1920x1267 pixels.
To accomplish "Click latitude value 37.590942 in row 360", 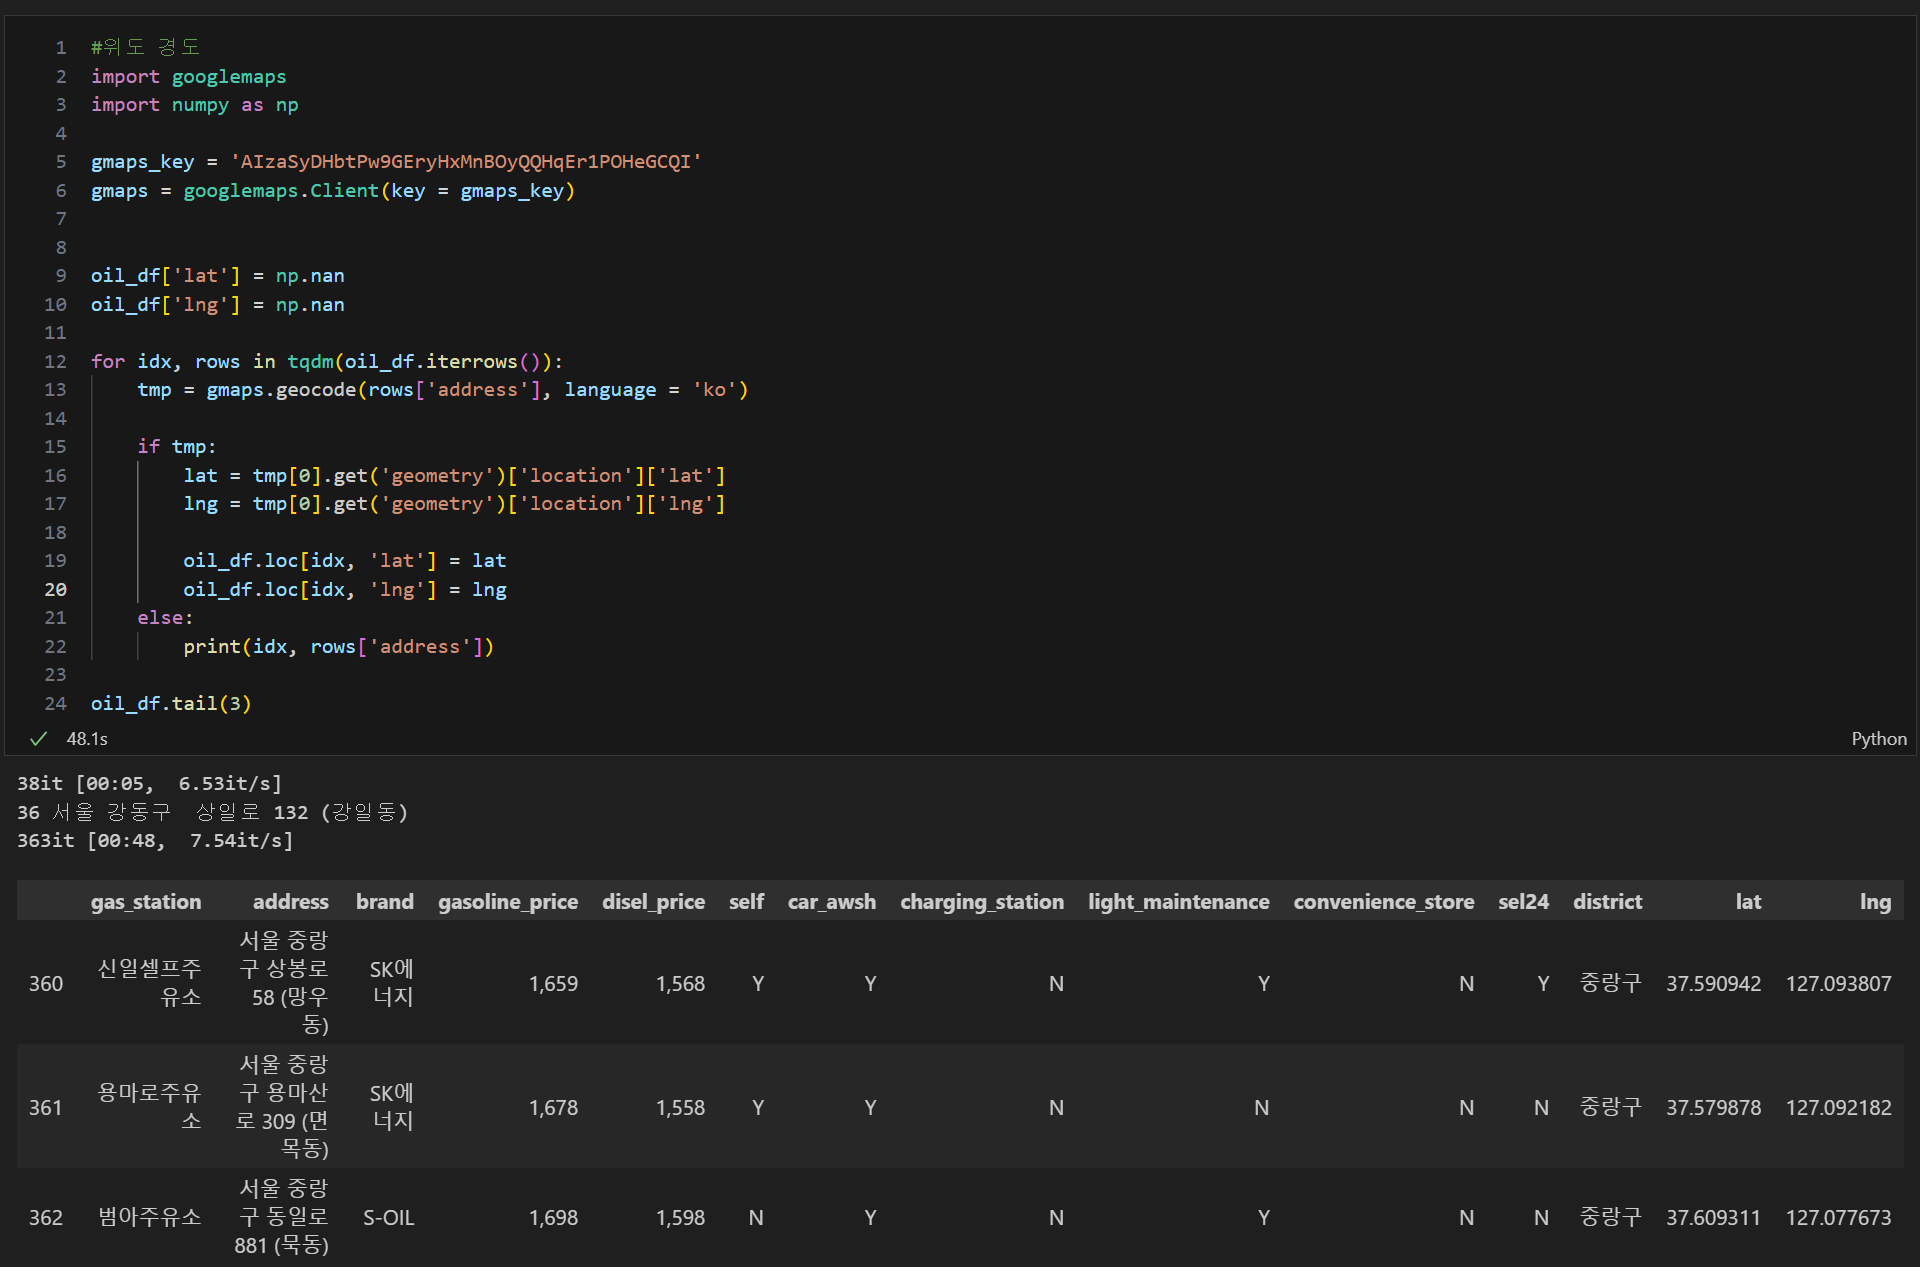I will point(1712,984).
